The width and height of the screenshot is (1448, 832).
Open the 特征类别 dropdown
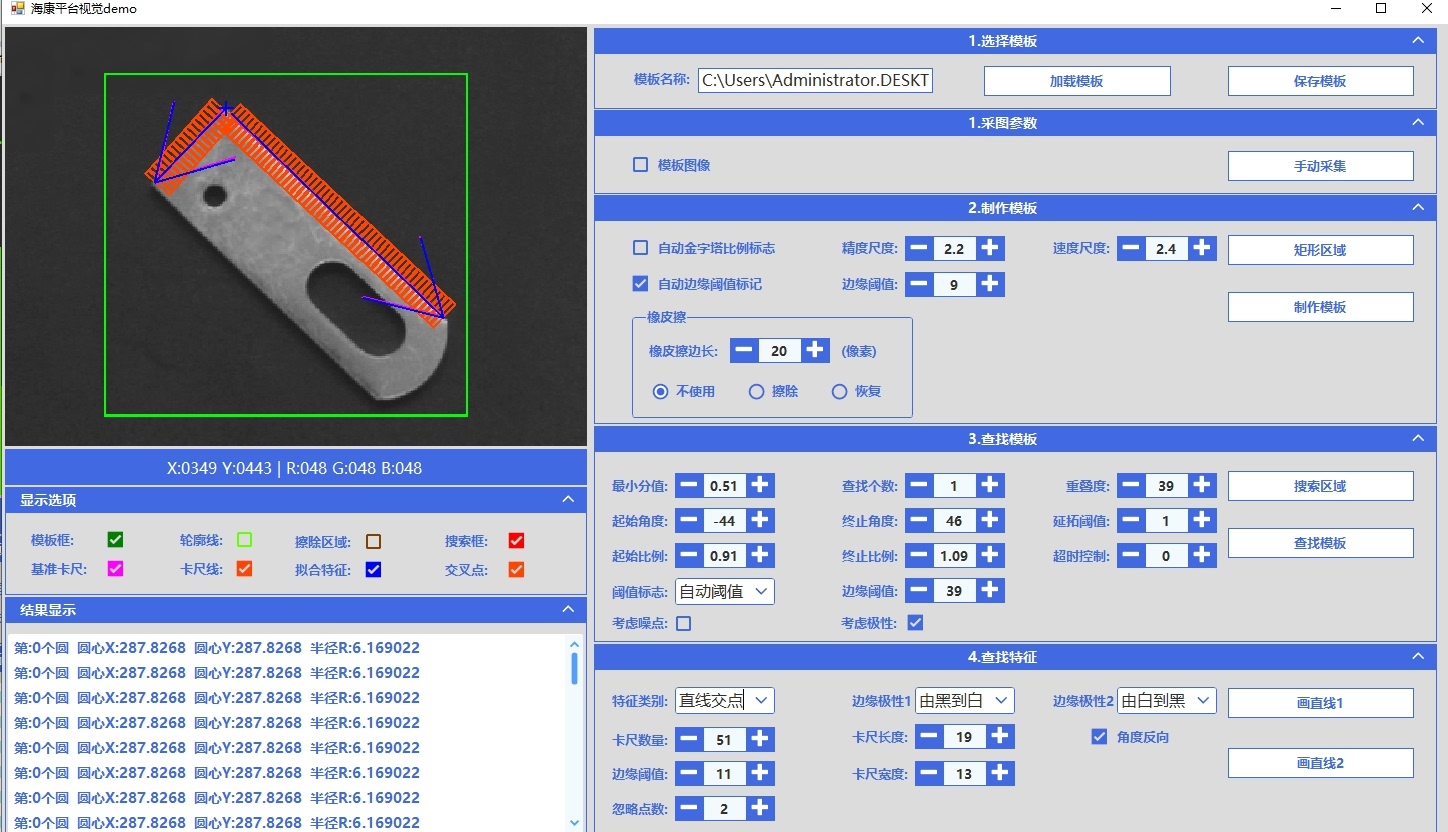click(x=725, y=700)
